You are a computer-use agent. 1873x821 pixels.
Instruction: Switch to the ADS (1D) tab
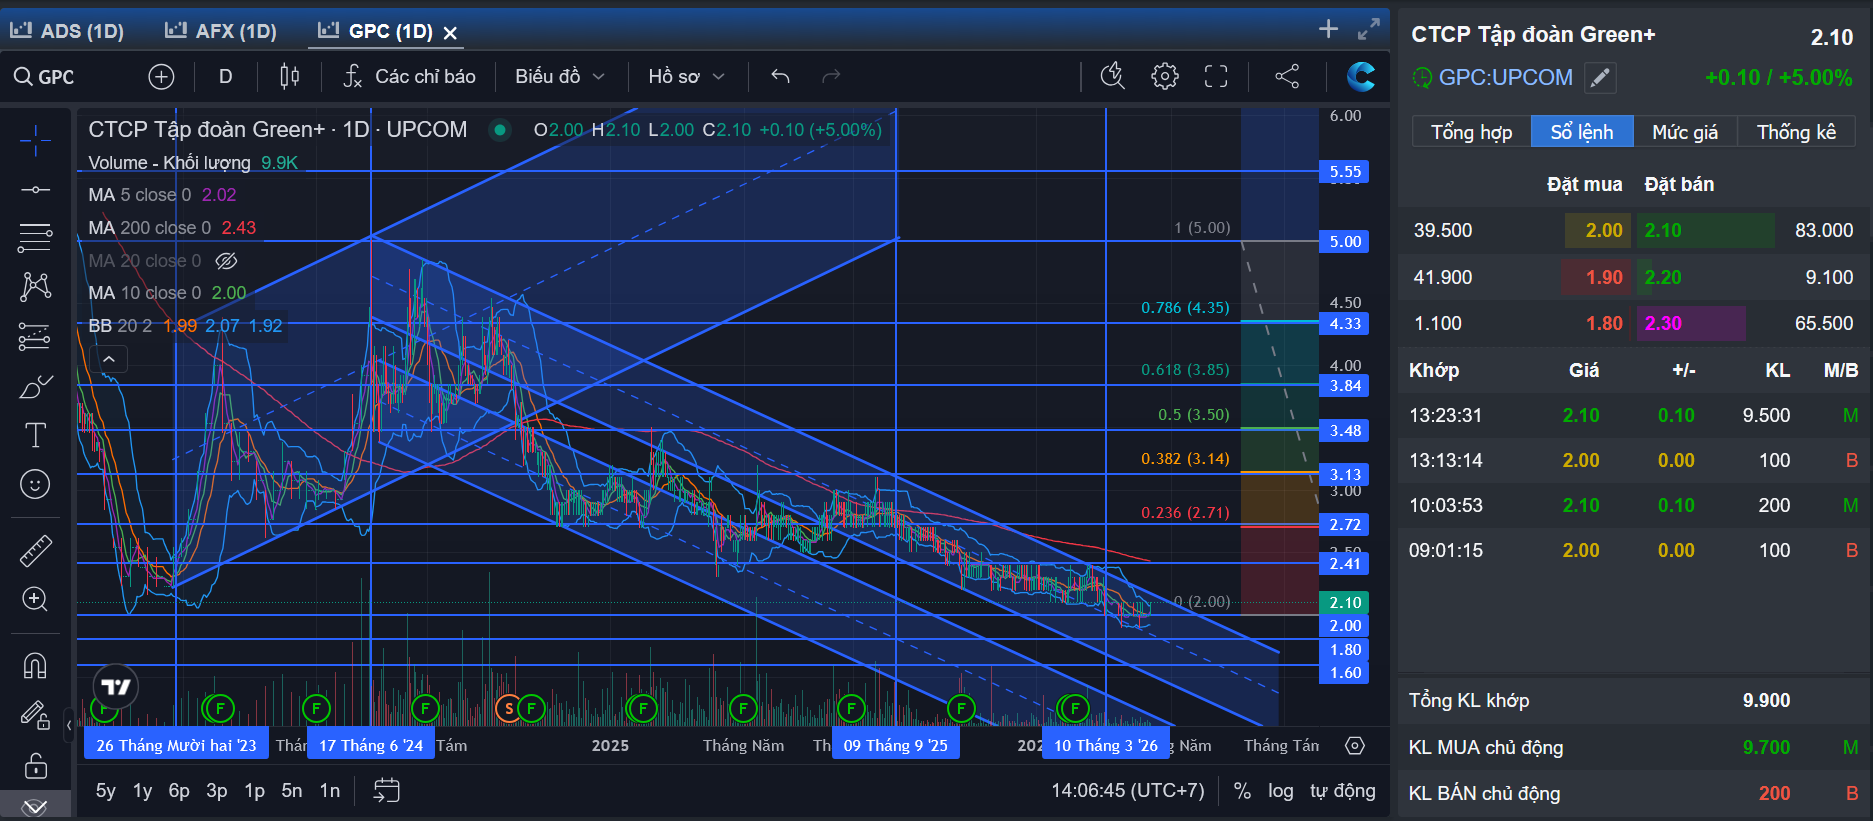point(67,31)
